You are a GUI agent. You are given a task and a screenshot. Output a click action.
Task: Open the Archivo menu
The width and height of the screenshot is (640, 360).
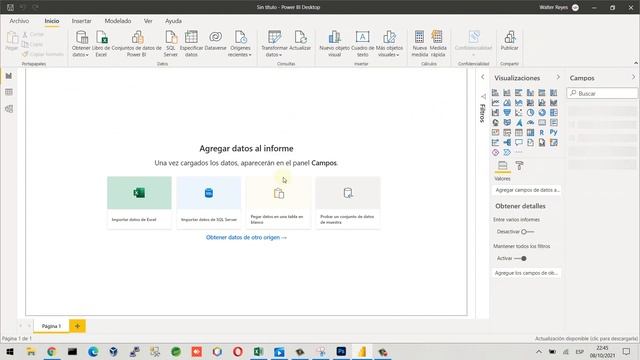point(19,21)
